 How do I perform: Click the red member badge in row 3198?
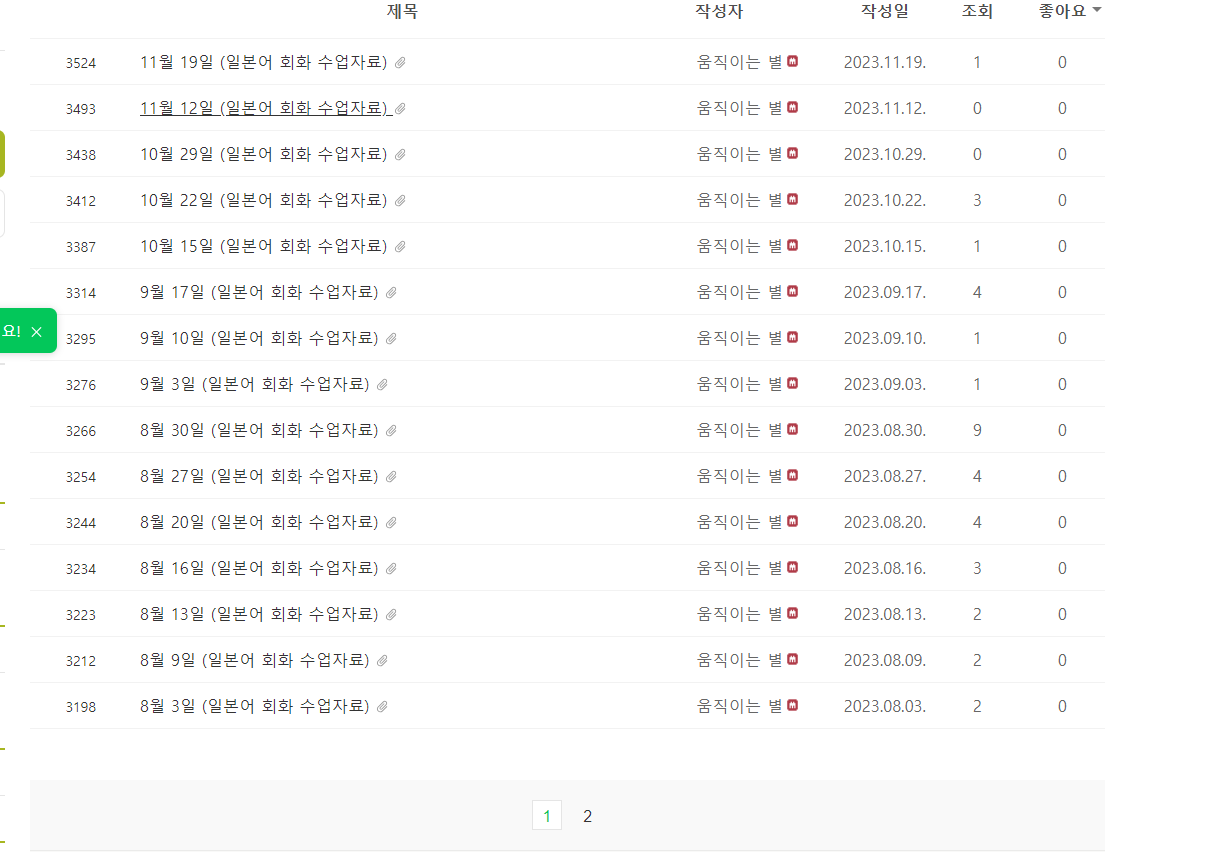click(793, 706)
